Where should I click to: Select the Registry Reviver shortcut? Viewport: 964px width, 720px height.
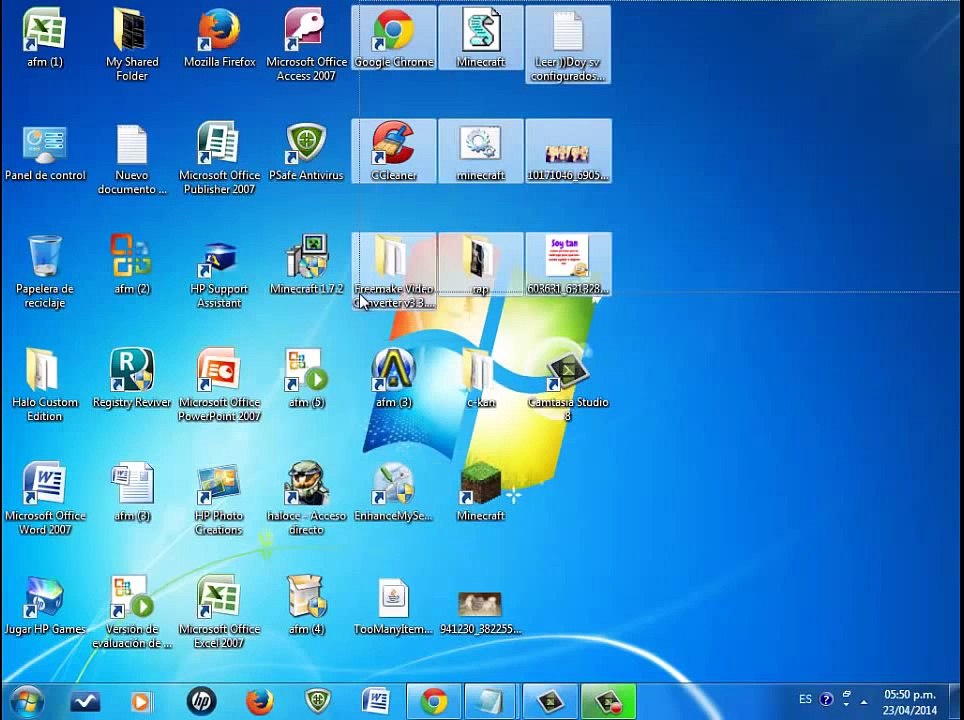[x=132, y=378]
